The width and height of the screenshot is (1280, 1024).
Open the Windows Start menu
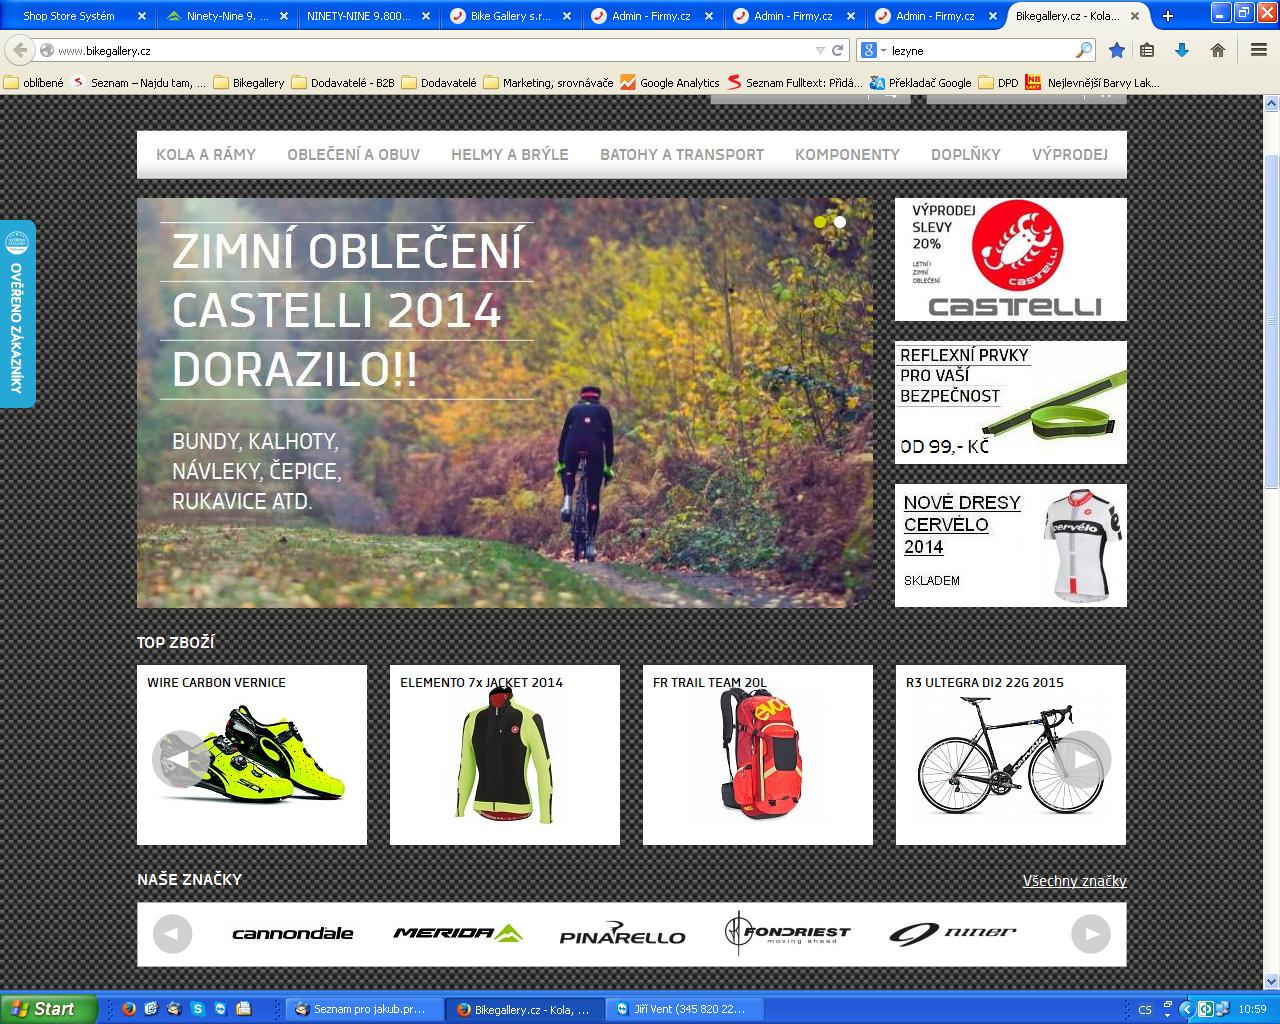[x=48, y=1009]
